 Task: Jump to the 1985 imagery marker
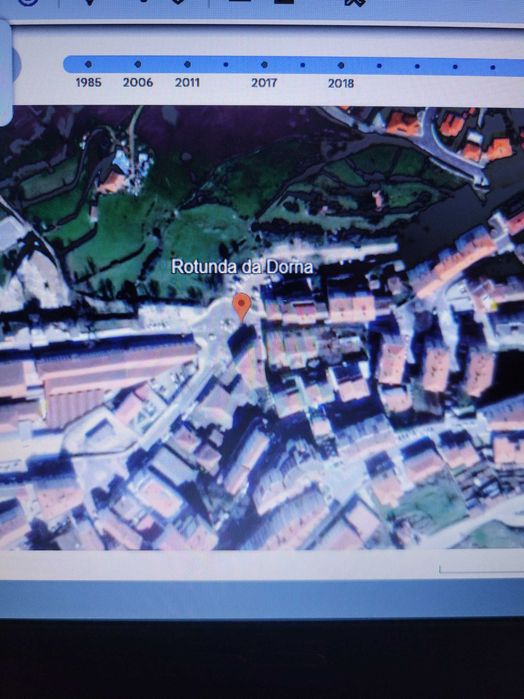(x=88, y=64)
